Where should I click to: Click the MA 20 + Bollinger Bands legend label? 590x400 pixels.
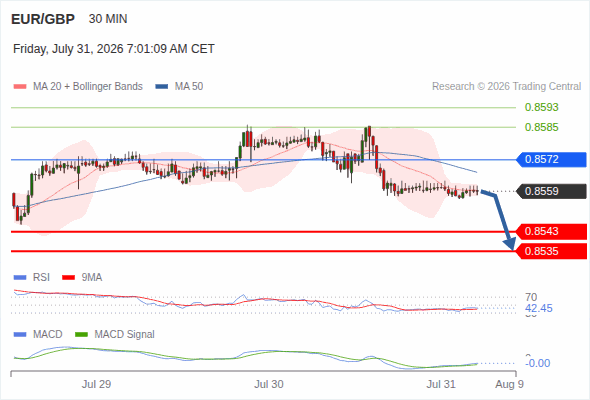pos(88,87)
